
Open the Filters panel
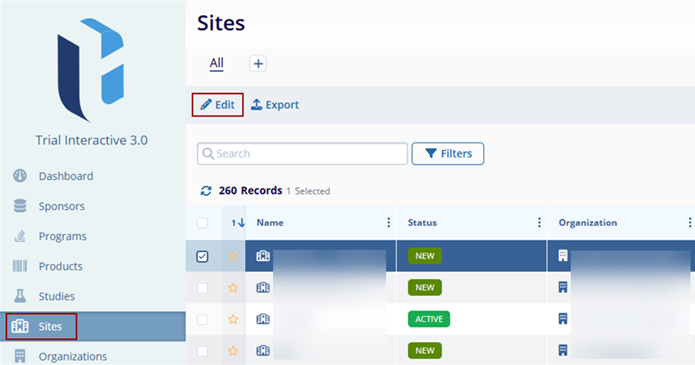click(448, 153)
